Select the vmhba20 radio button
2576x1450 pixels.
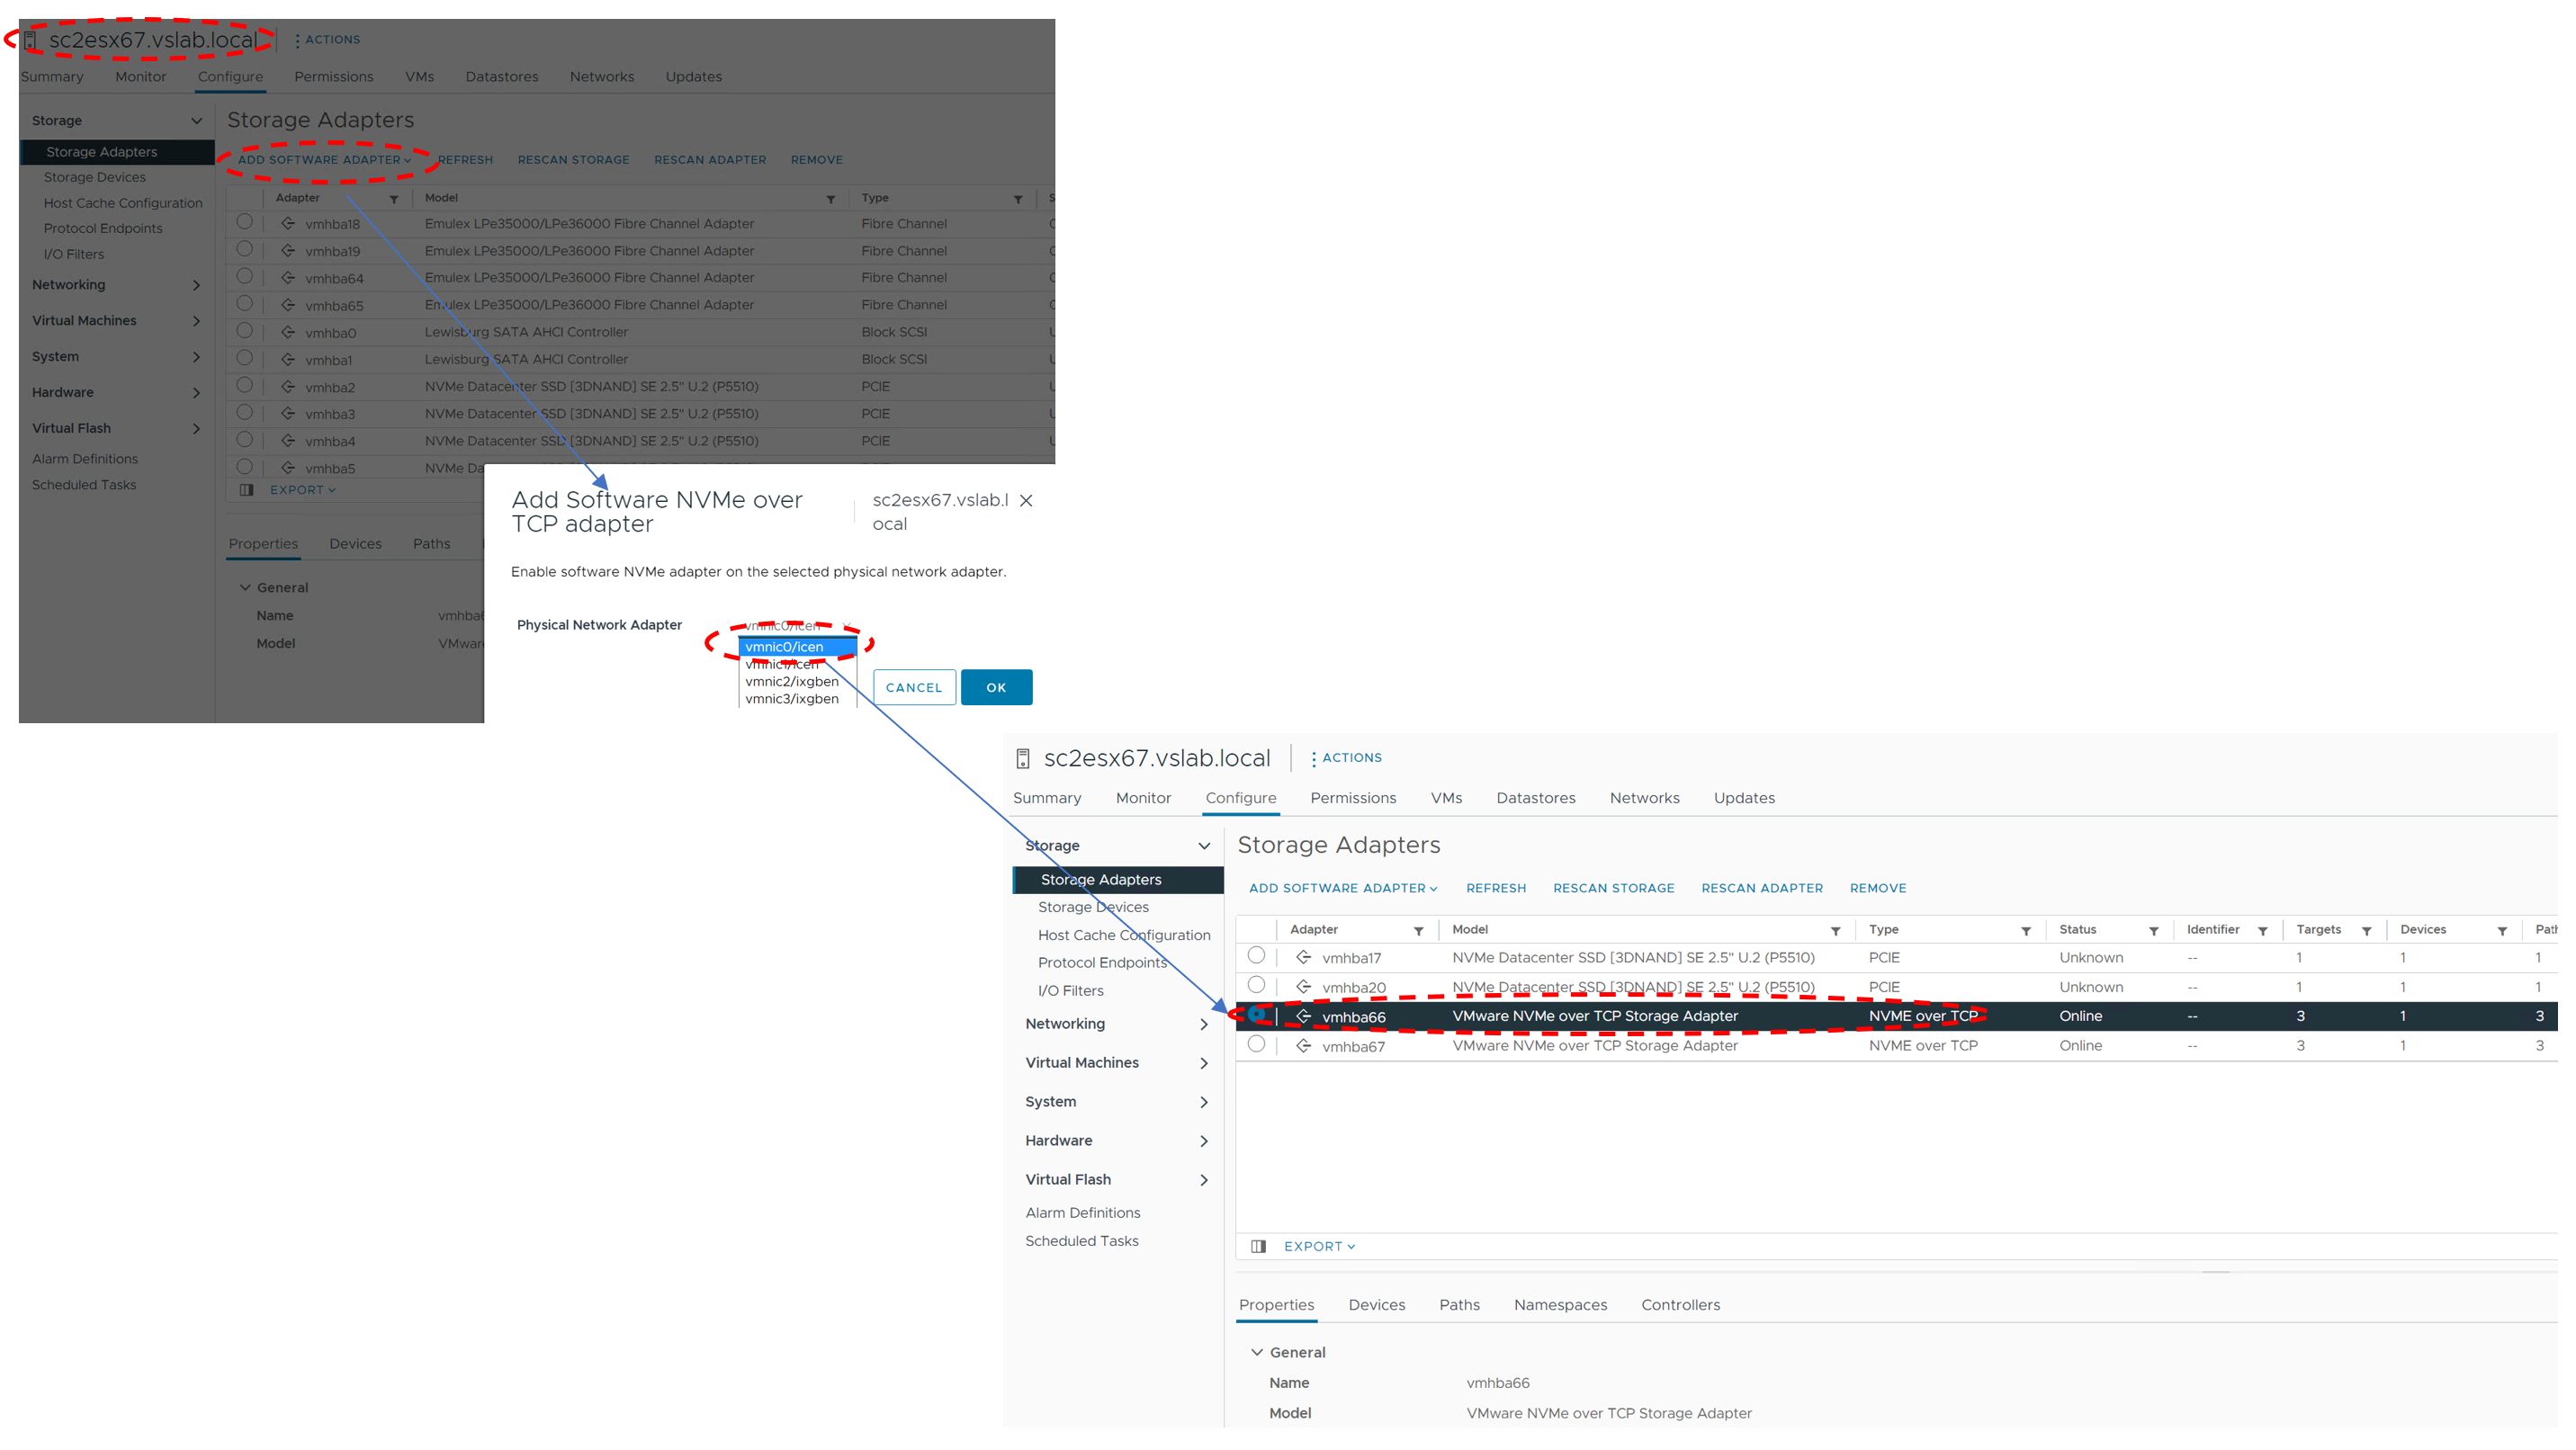point(1256,986)
